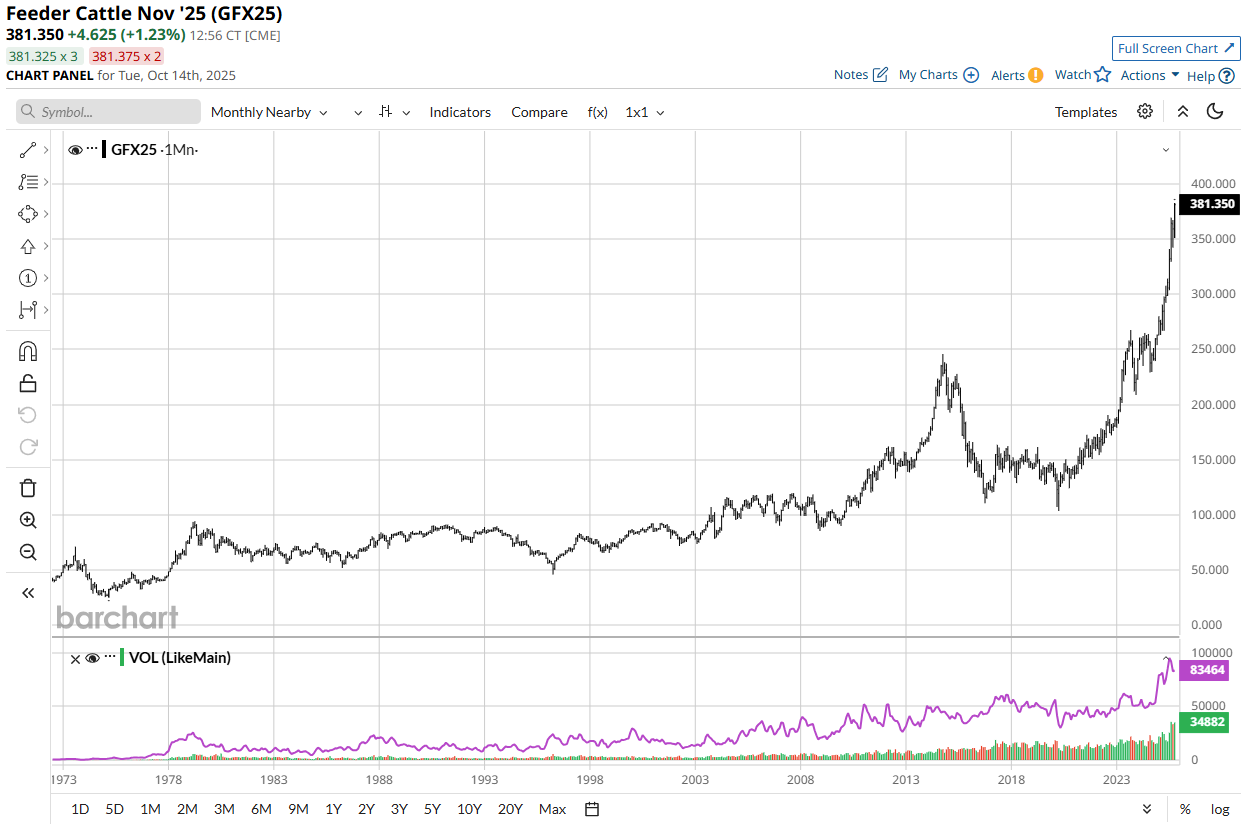Screen dimensions: 1247x829
Task: Select the 5Y time range
Action: [x=432, y=809]
